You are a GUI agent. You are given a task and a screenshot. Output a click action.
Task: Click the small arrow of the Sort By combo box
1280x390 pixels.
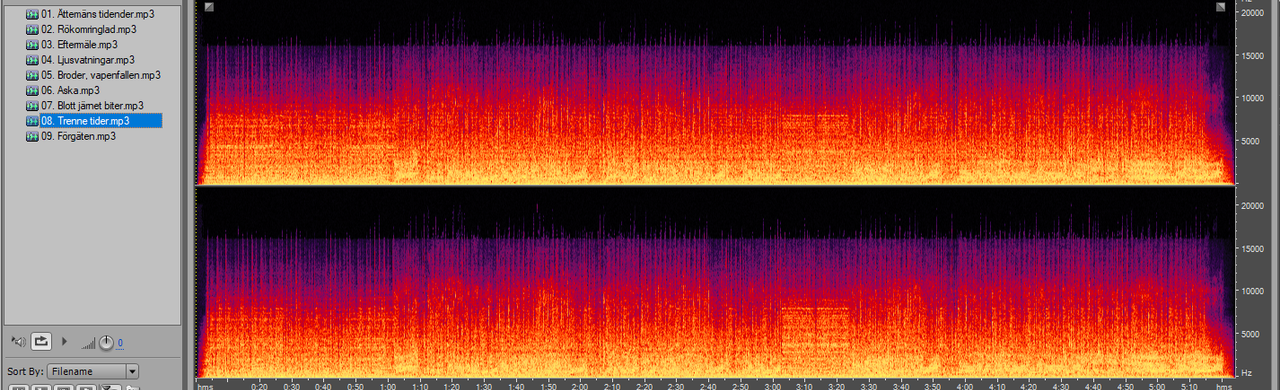pyautogui.click(x=133, y=371)
